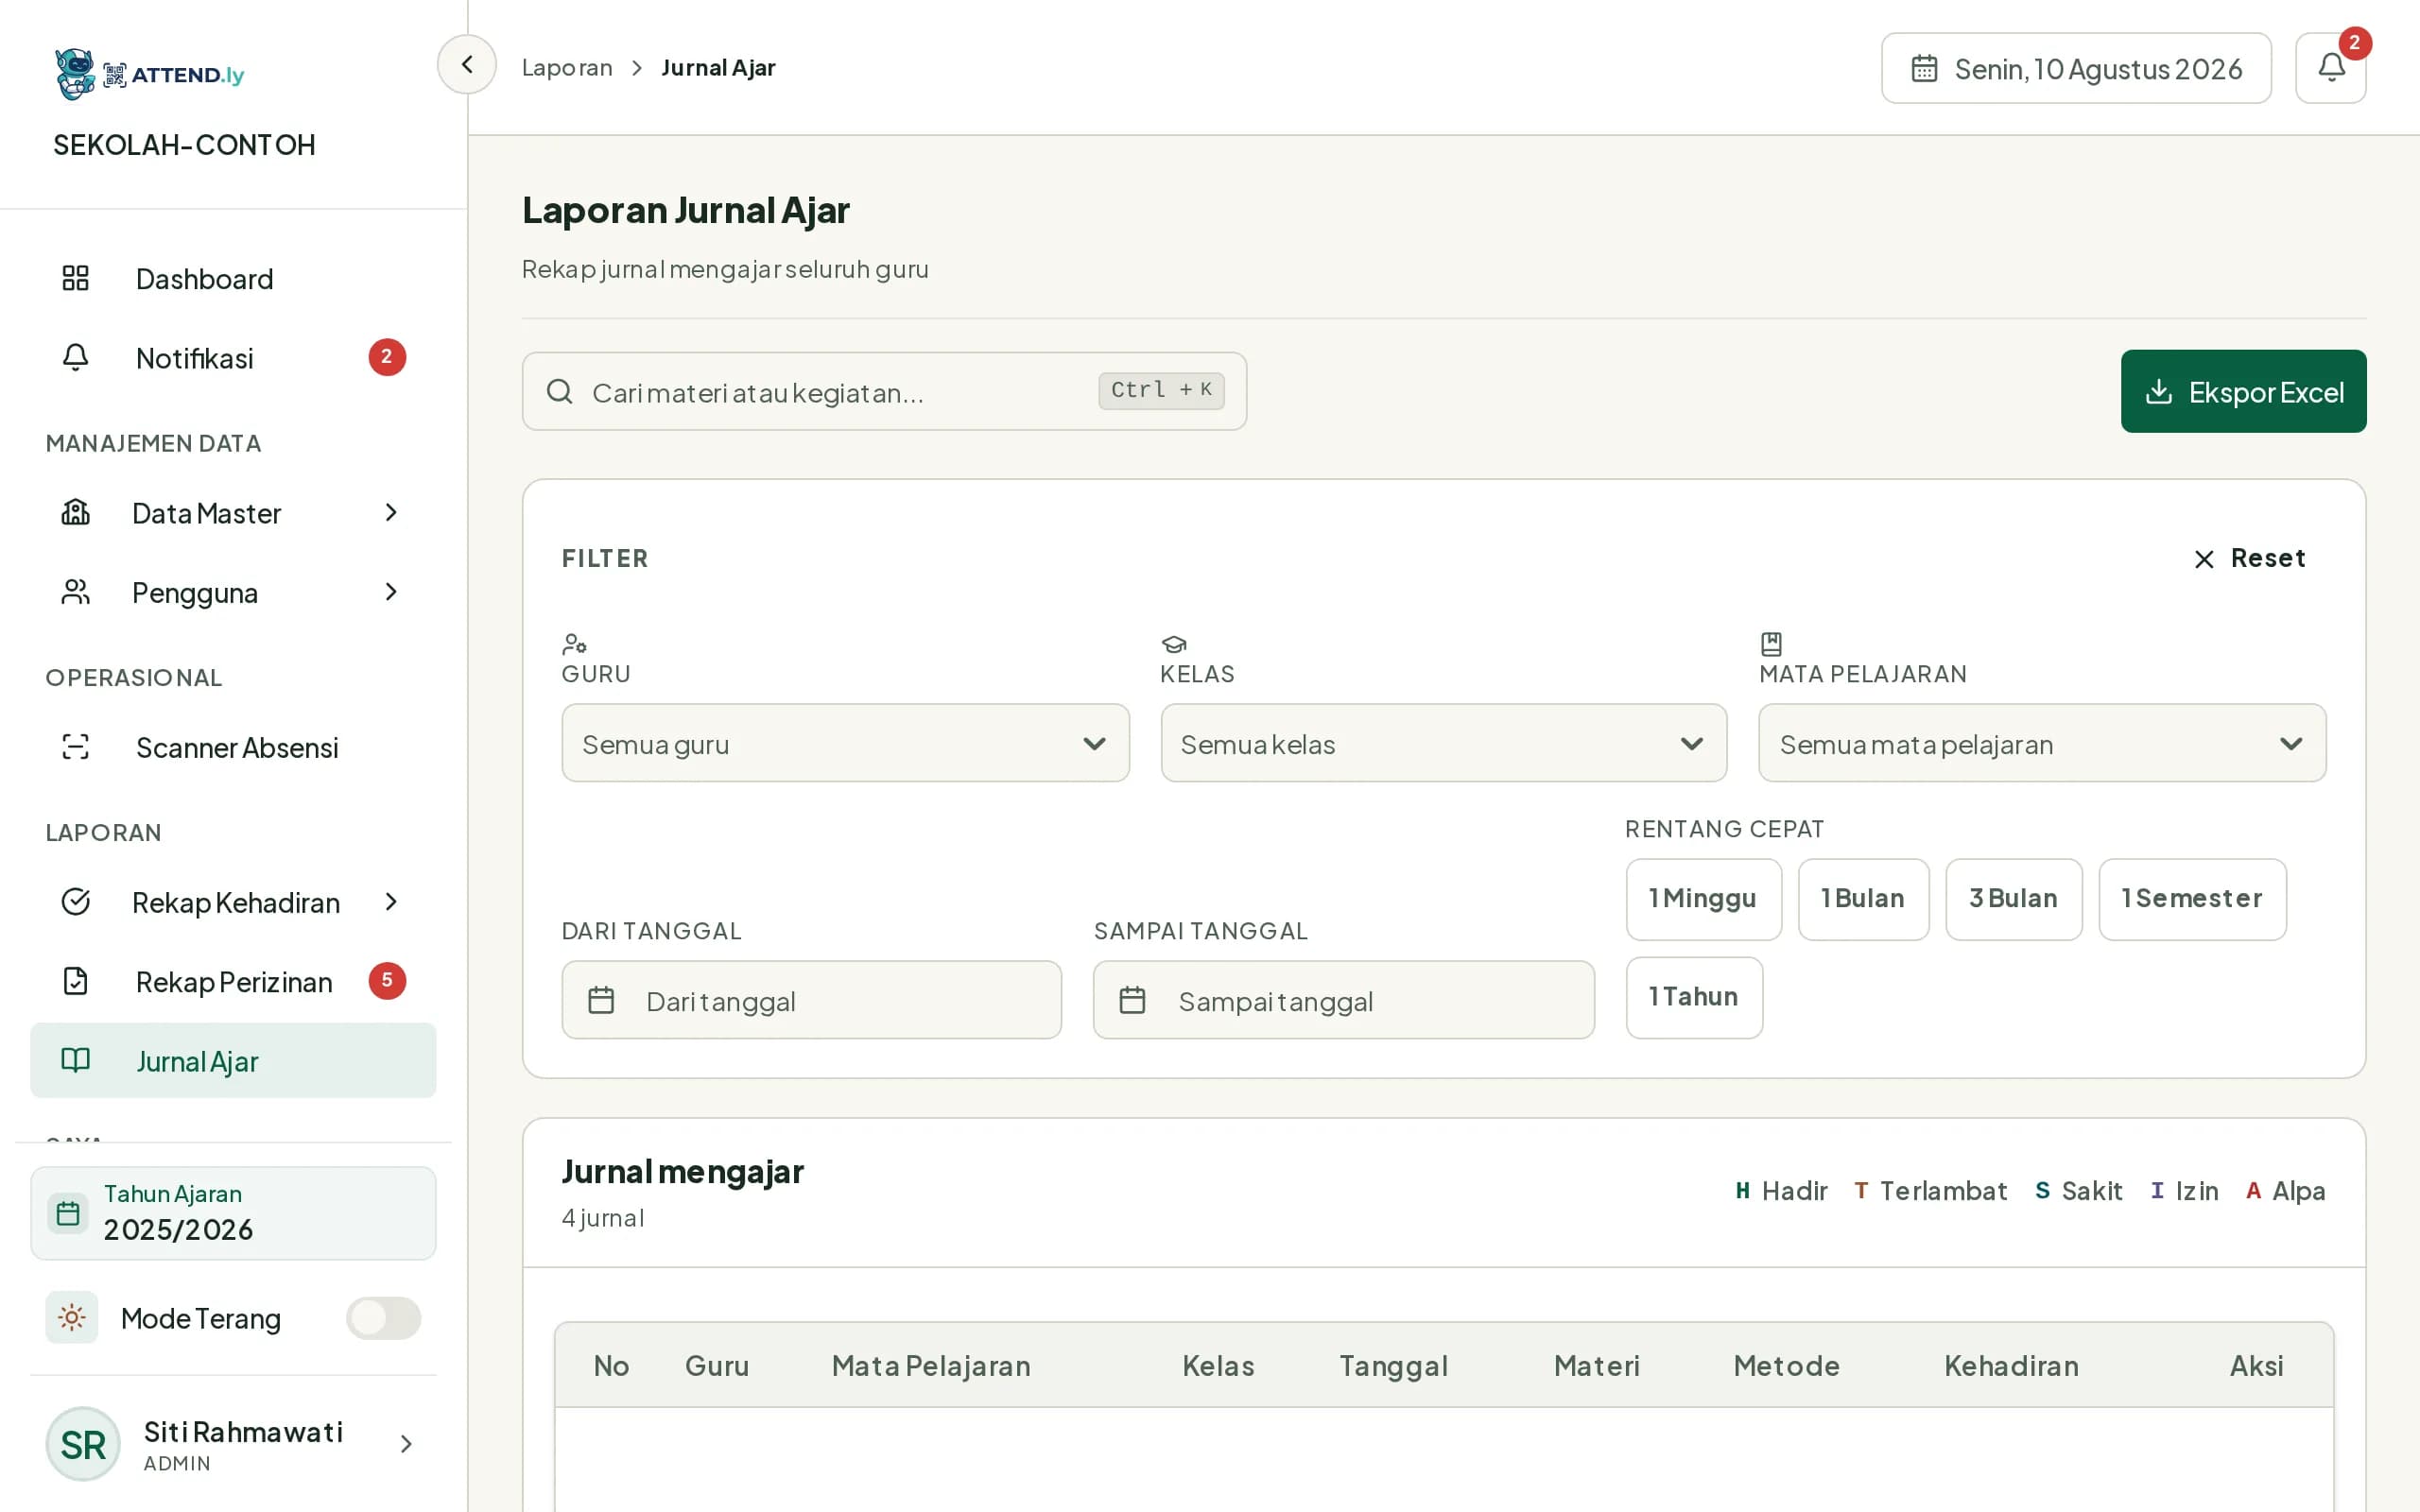Screen dimensions: 2420x1512
Task: Click the Tahun Ajaran 2025/2026 card
Action: [233, 1213]
